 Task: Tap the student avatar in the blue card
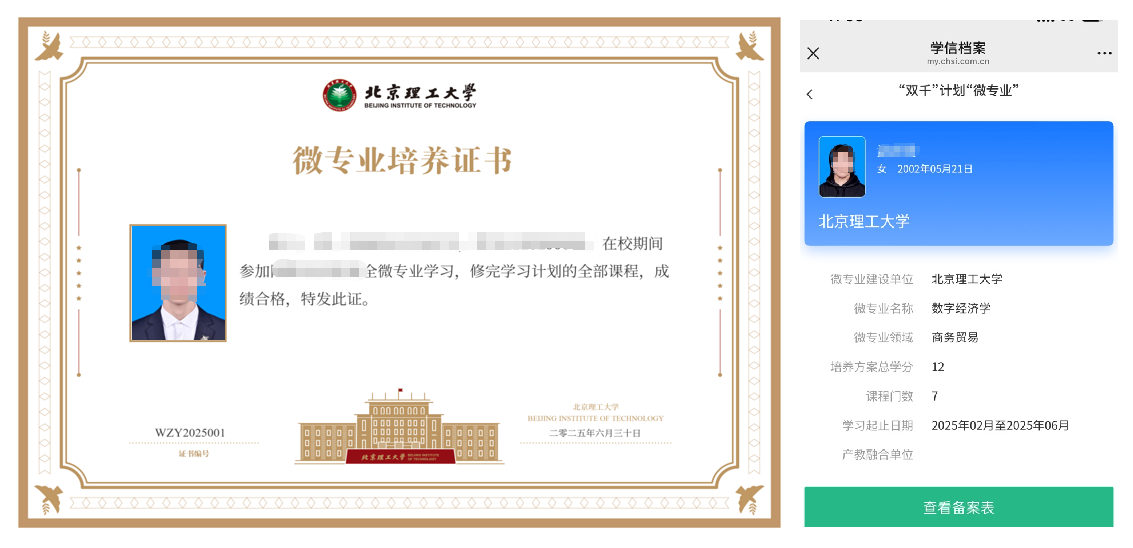point(842,166)
